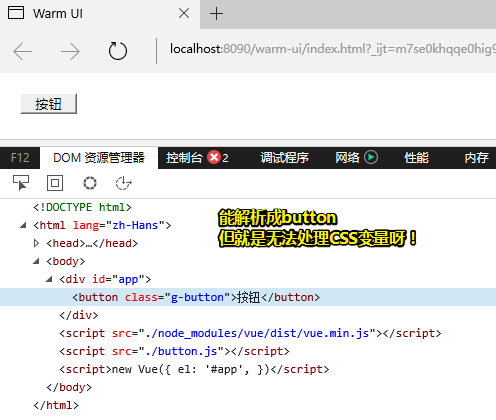Expand the head element node
This screenshot has height=420, width=496.
pos(36,243)
